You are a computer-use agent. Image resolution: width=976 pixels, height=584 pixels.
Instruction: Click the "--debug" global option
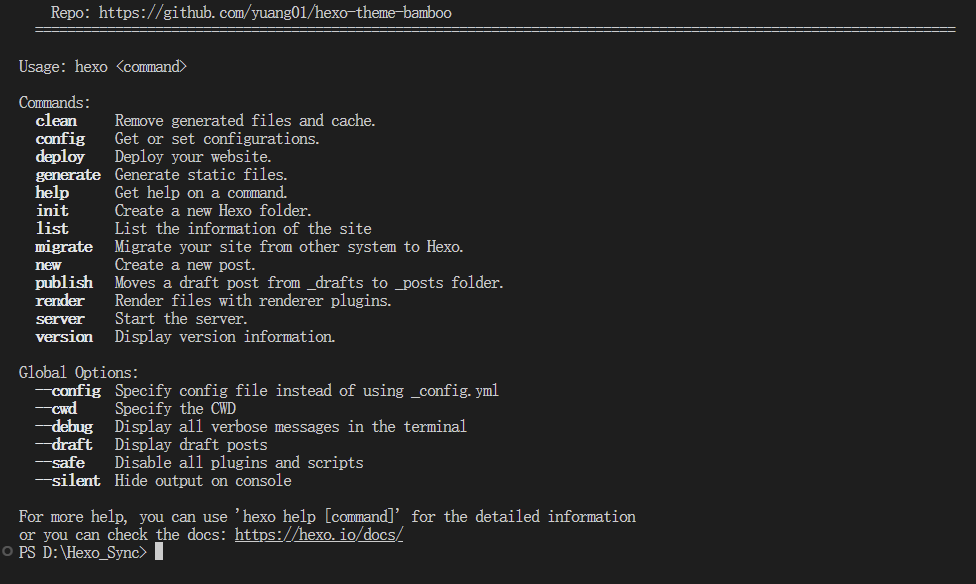(x=64, y=427)
